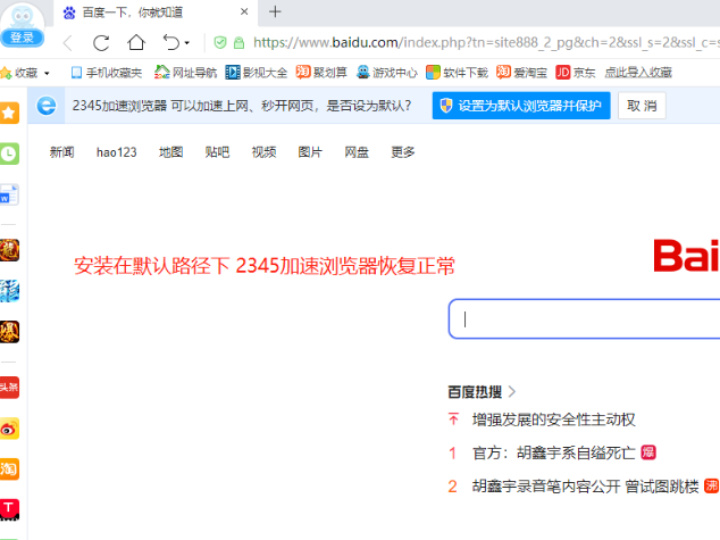Open 爱淘宝 bookmark
The image size is (720, 540).
pos(522,73)
